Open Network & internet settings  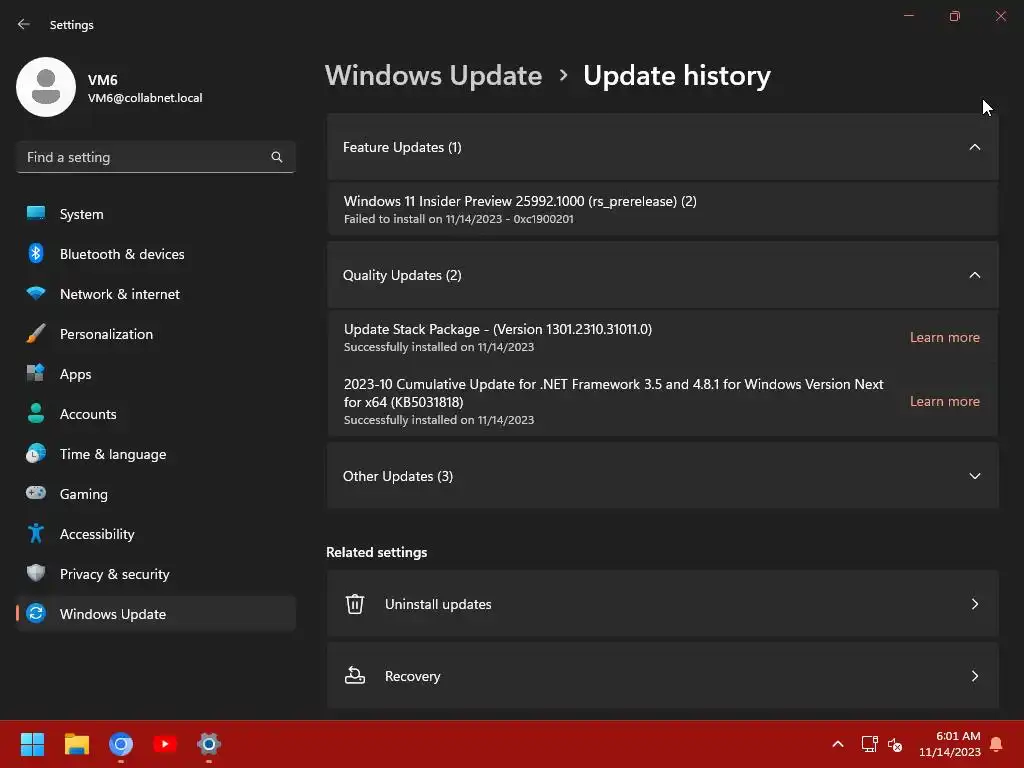[156, 294]
